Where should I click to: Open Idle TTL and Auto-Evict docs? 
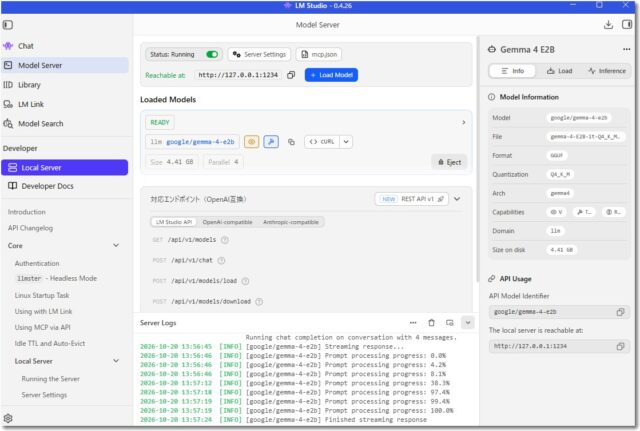point(50,344)
